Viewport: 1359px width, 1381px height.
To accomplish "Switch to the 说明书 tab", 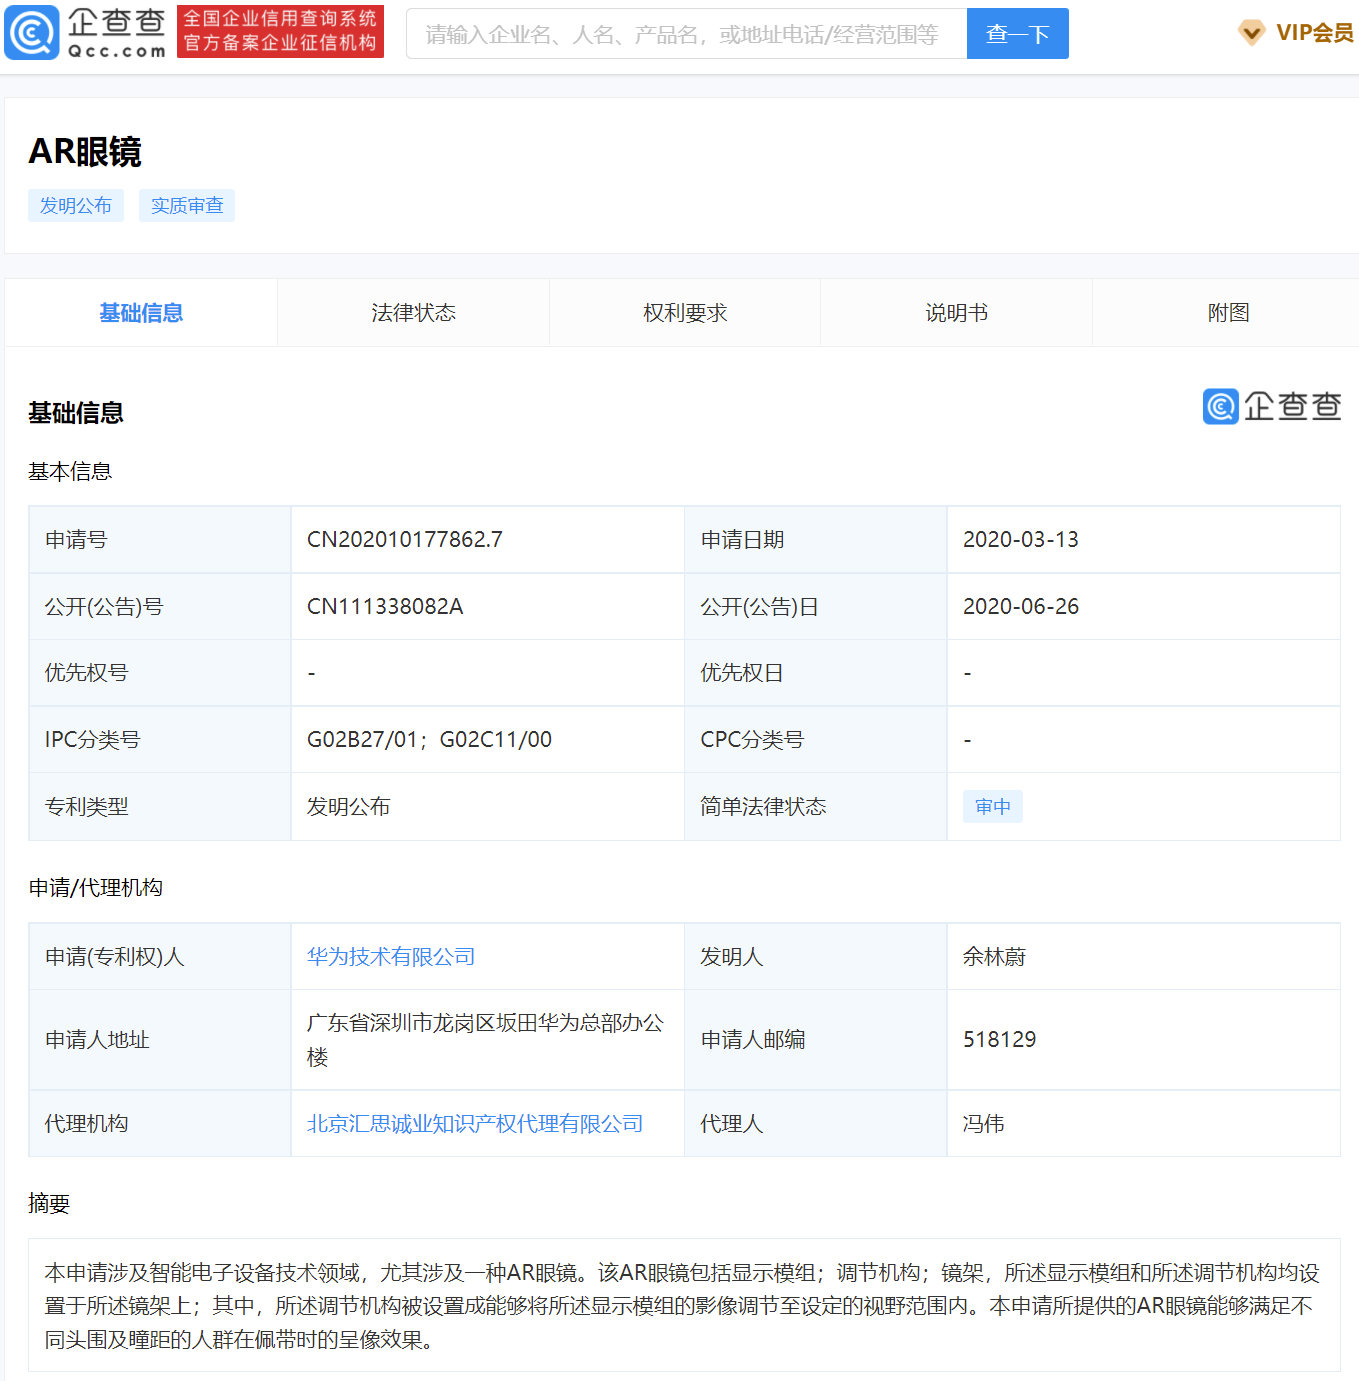I will (956, 312).
